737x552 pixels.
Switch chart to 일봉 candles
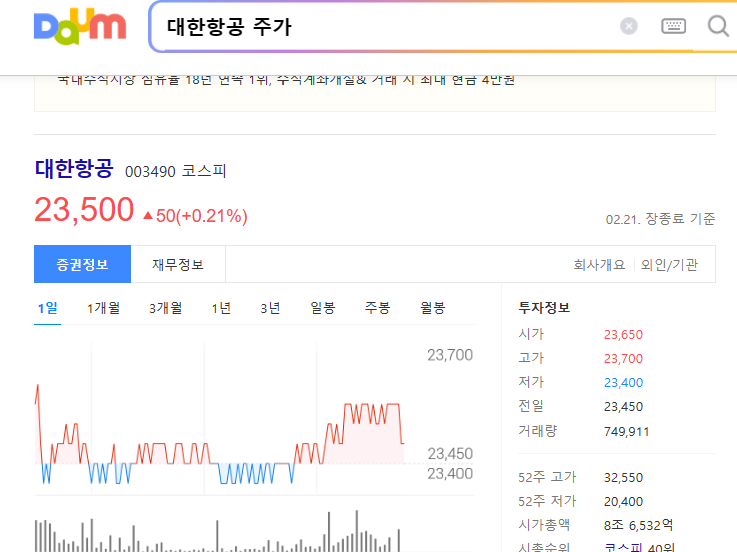323,308
